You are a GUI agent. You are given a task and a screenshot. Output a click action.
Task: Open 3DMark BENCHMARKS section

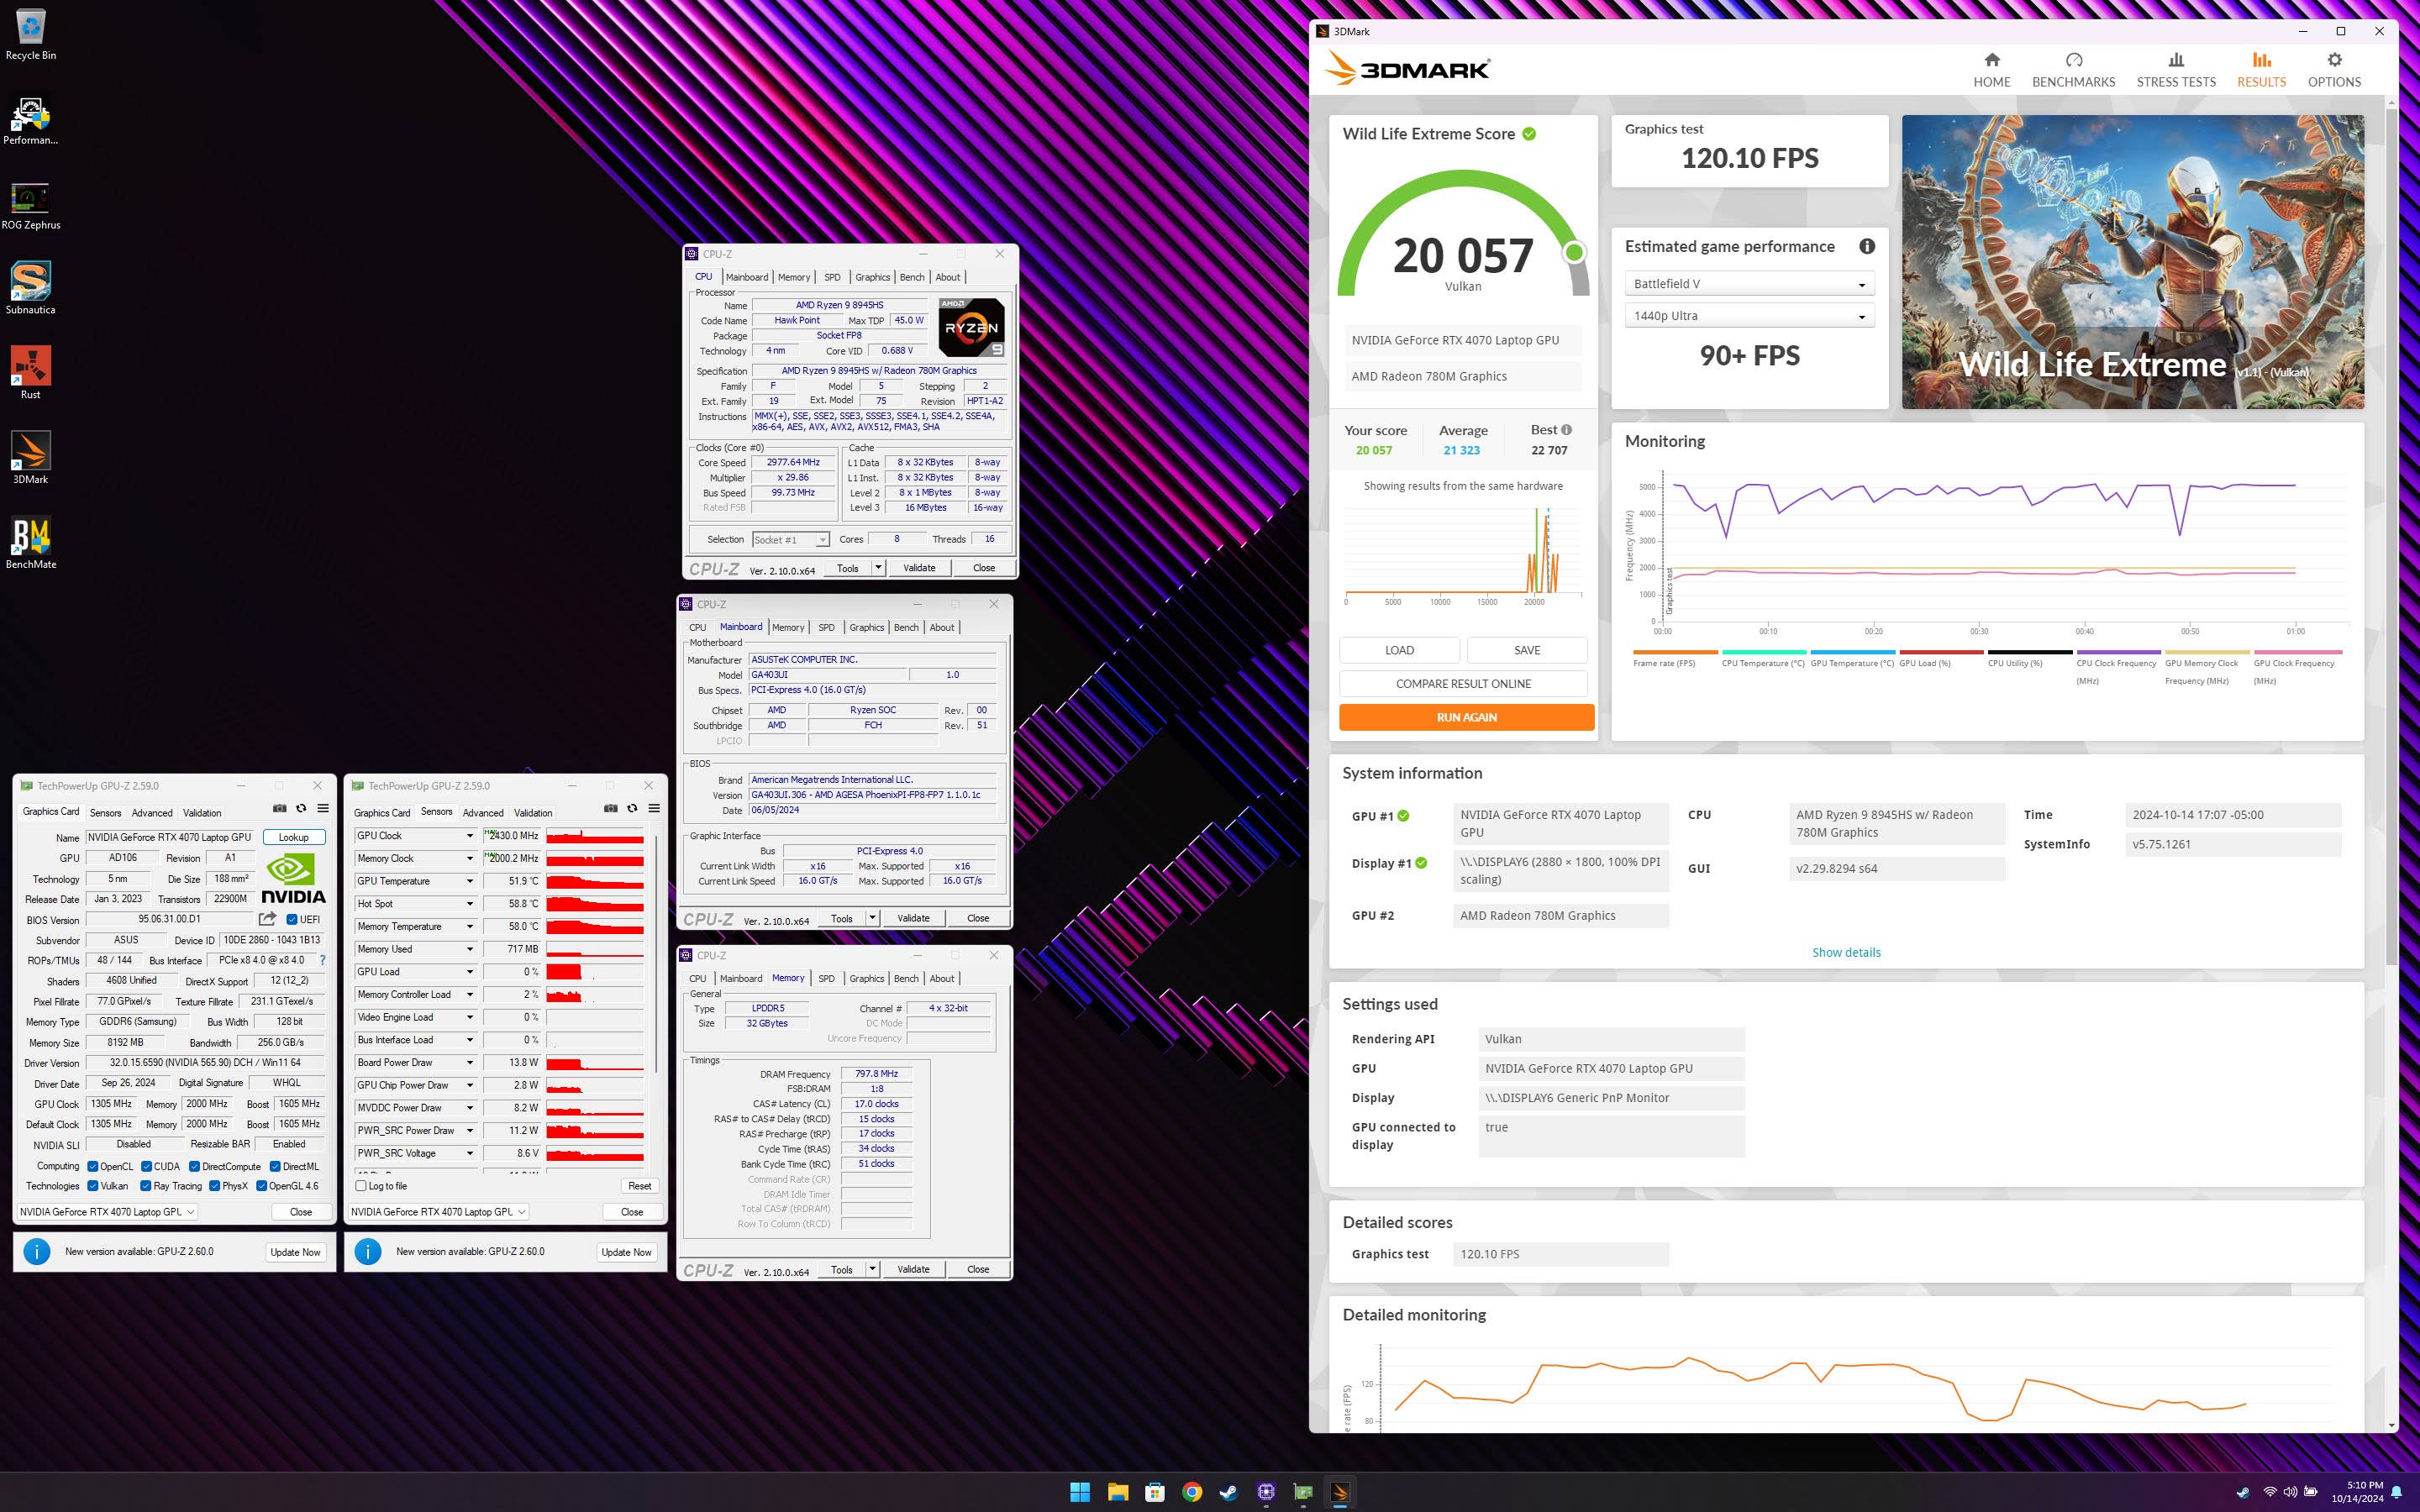[2073, 70]
